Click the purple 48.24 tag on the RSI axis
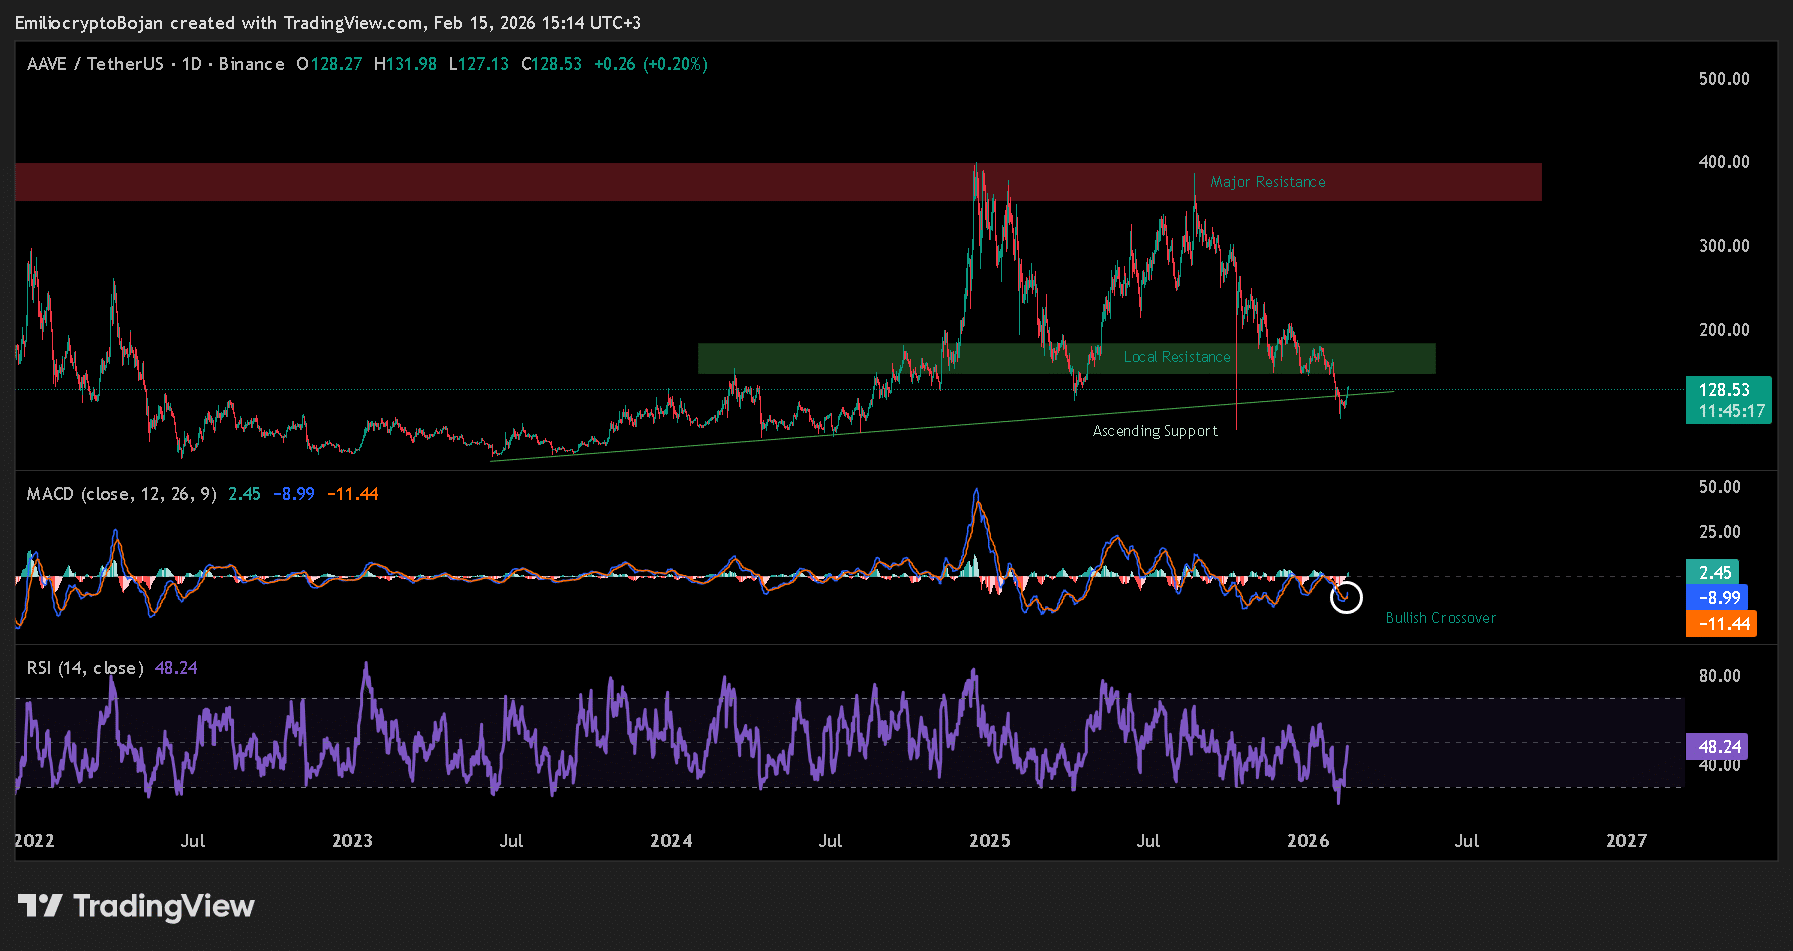This screenshot has width=1793, height=951. [x=1717, y=747]
